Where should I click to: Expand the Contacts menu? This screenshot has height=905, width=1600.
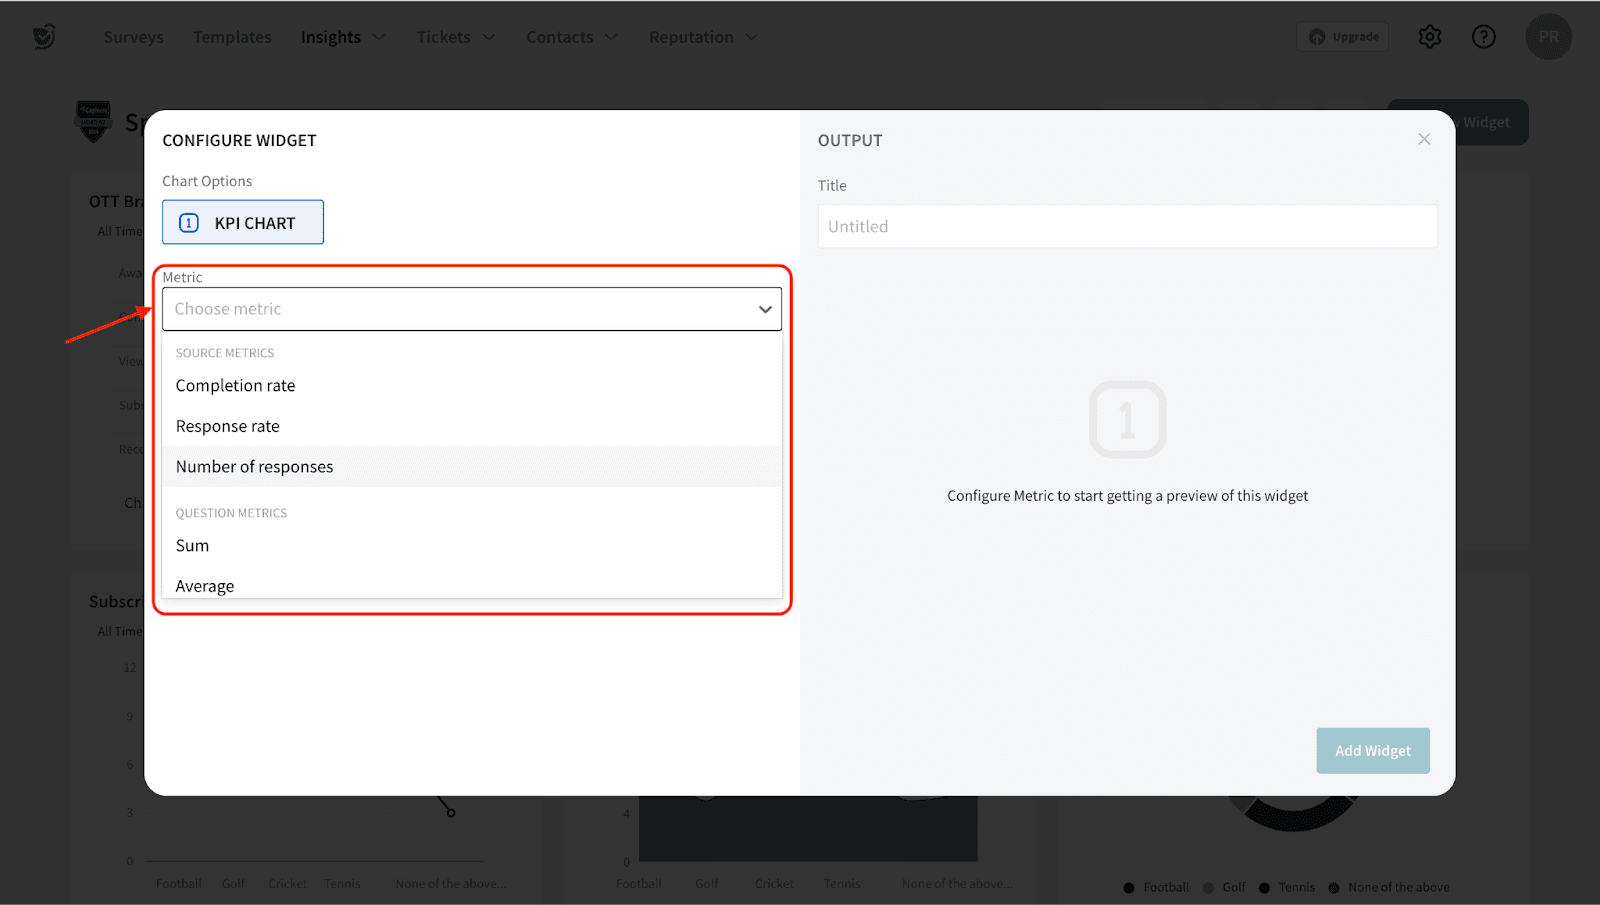pos(571,37)
